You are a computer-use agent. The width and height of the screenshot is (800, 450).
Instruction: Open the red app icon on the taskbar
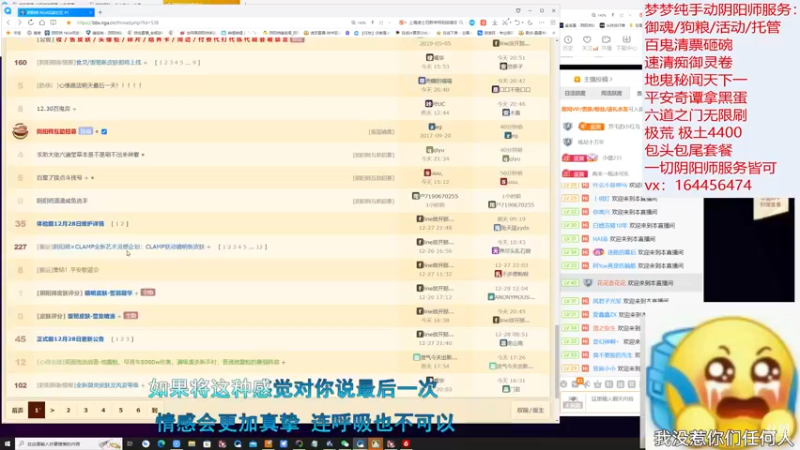[x=406, y=444]
